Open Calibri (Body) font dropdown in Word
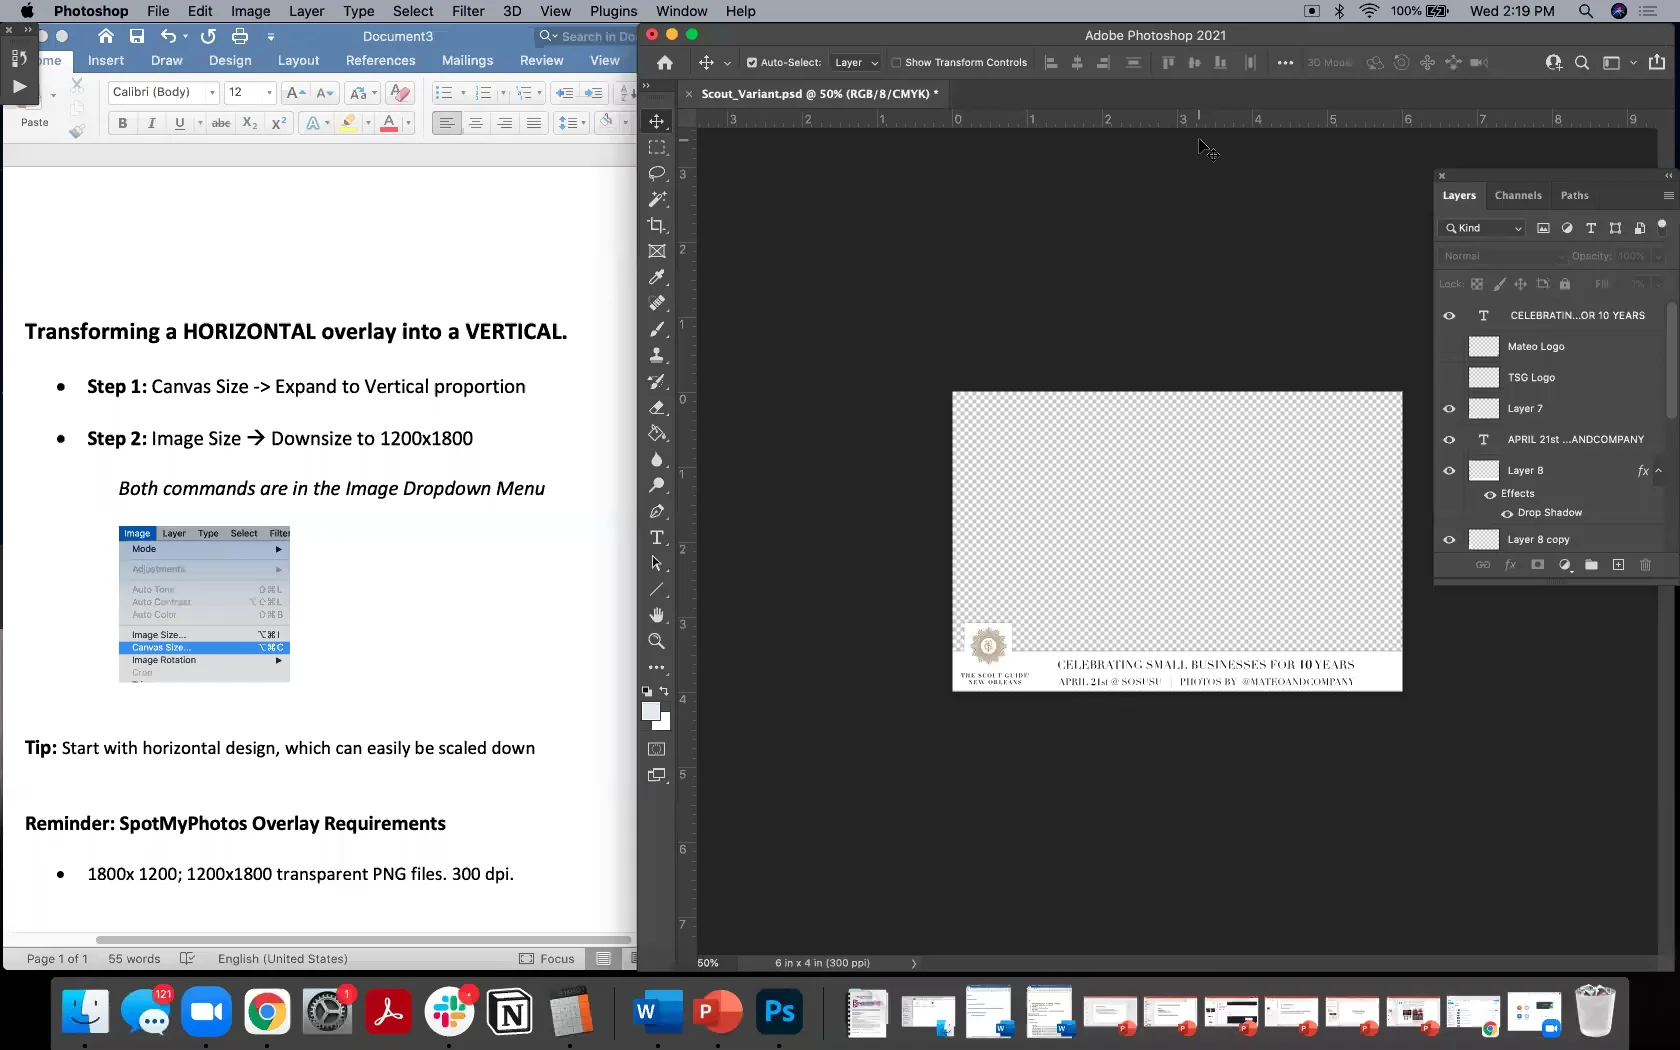 coord(212,92)
